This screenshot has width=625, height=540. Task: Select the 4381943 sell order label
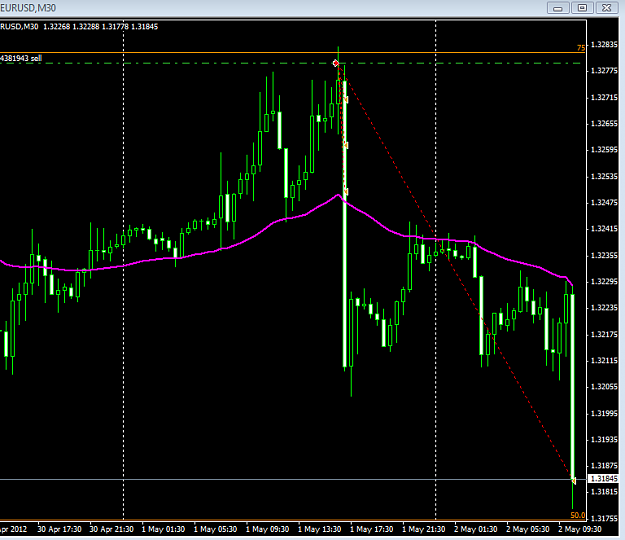(21, 58)
